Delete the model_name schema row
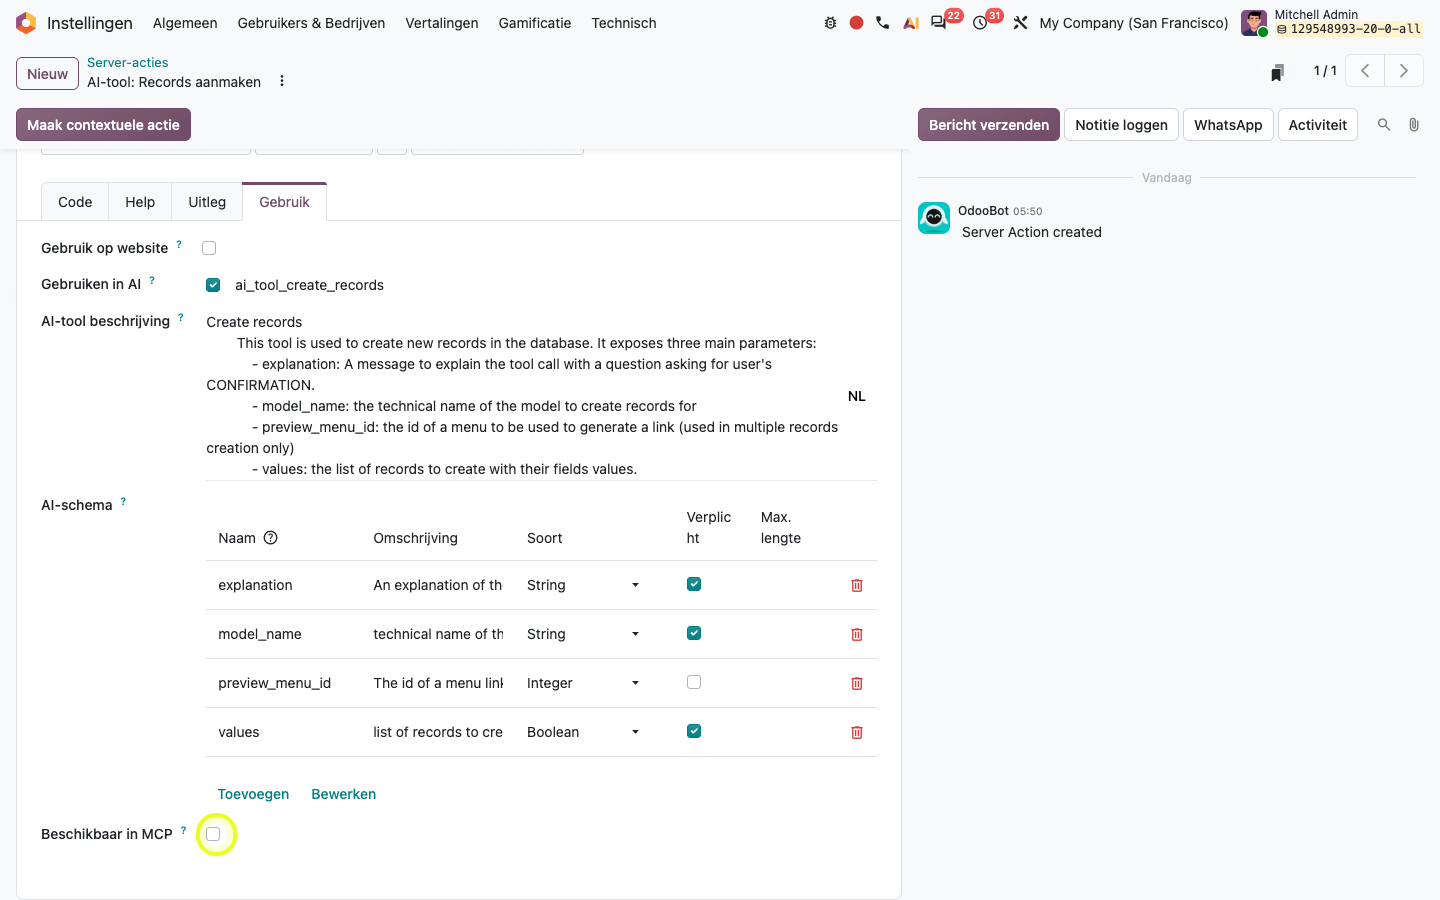This screenshot has height=900, width=1440. (857, 634)
